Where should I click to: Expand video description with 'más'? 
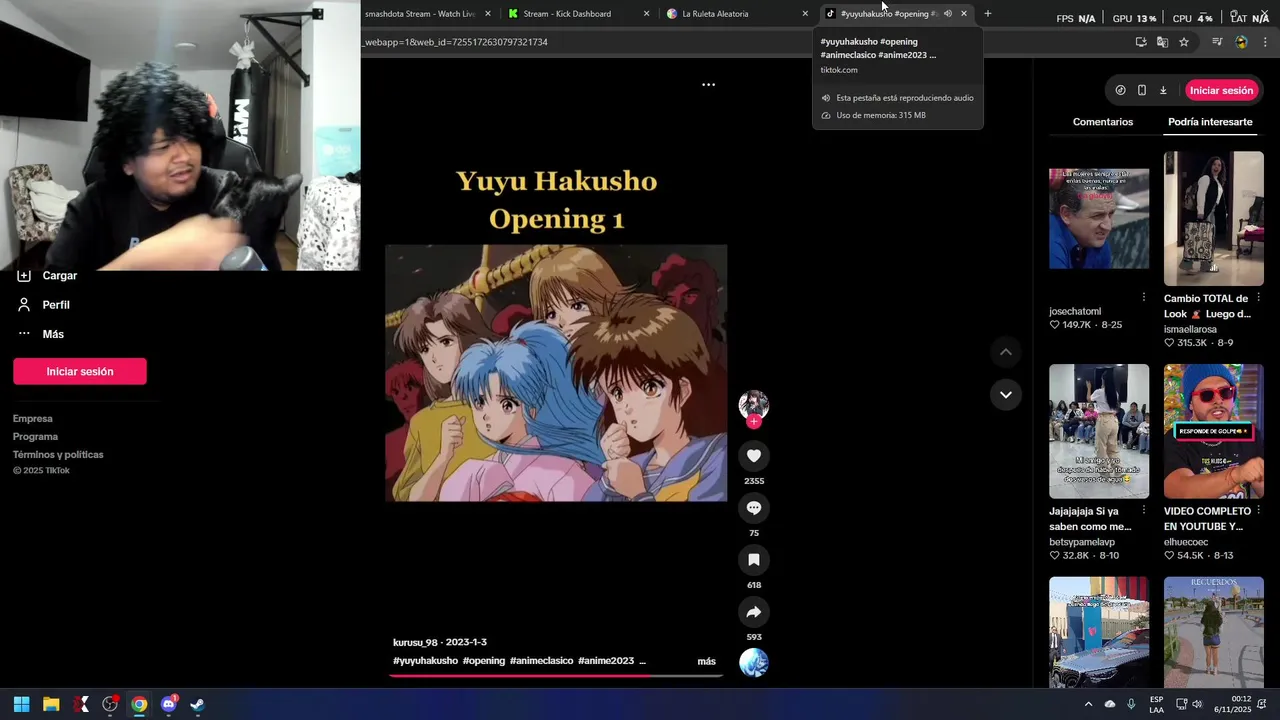pyautogui.click(x=706, y=661)
